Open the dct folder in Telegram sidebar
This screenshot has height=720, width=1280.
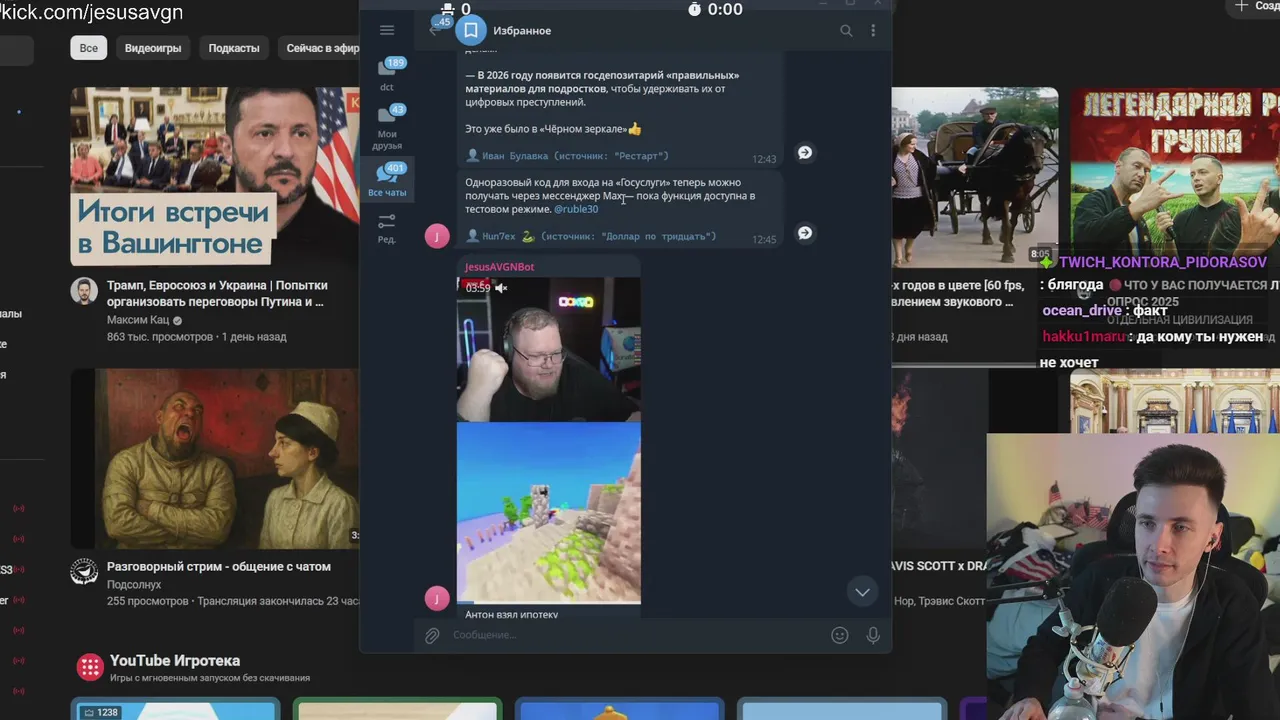click(387, 75)
